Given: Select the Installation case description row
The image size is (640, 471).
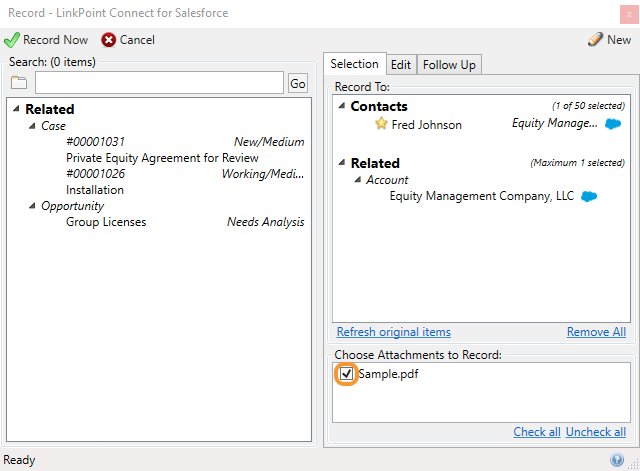Looking at the screenshot, I should click(95, 190).
